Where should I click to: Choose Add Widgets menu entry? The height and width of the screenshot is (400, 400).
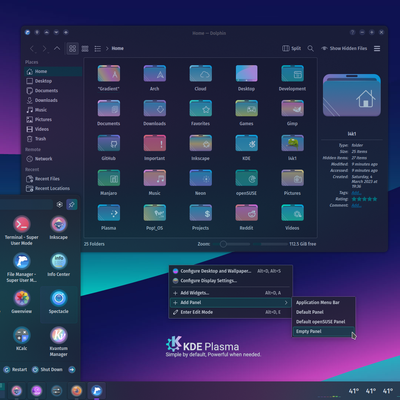click(231, 293)
